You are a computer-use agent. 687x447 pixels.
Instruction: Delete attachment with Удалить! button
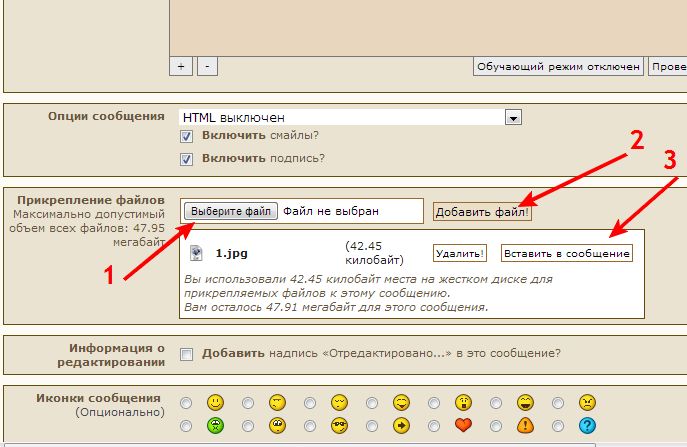[460, 253]
